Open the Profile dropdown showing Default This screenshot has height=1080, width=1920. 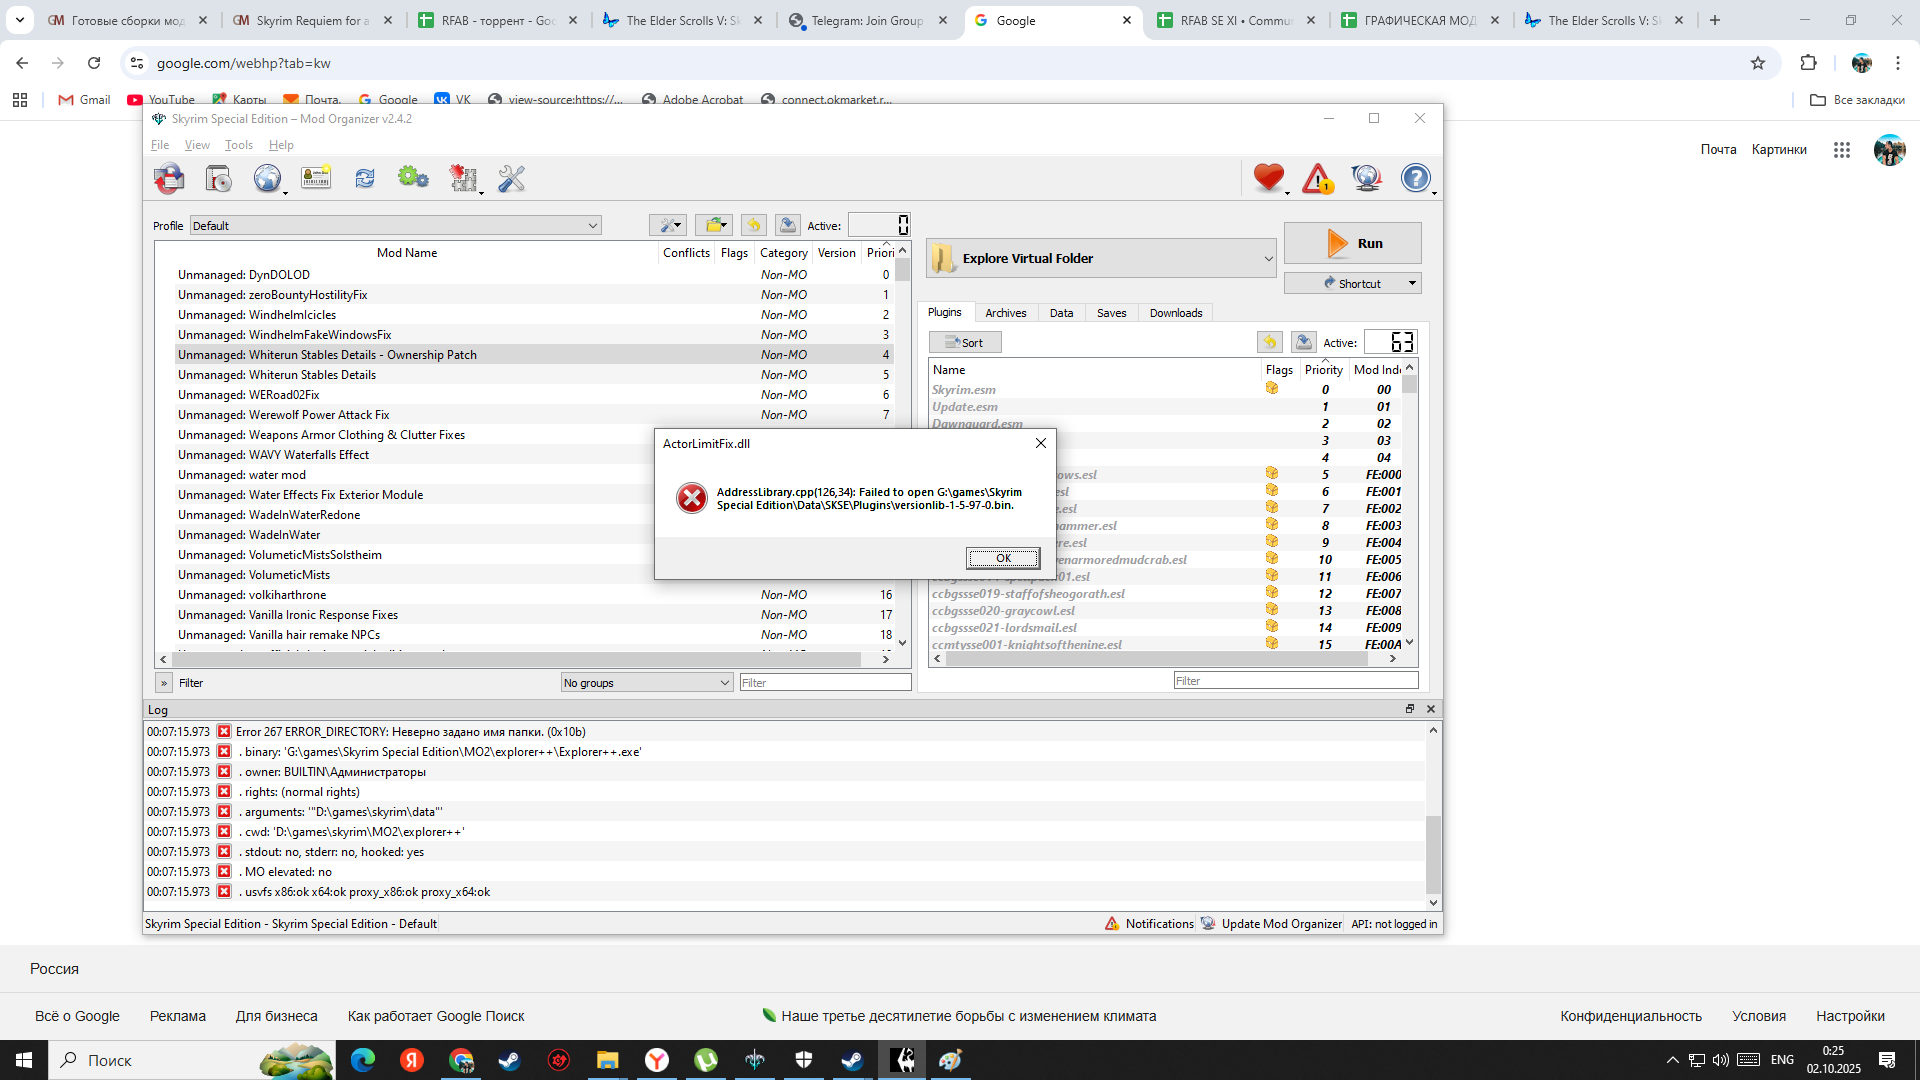click(396, 226)
